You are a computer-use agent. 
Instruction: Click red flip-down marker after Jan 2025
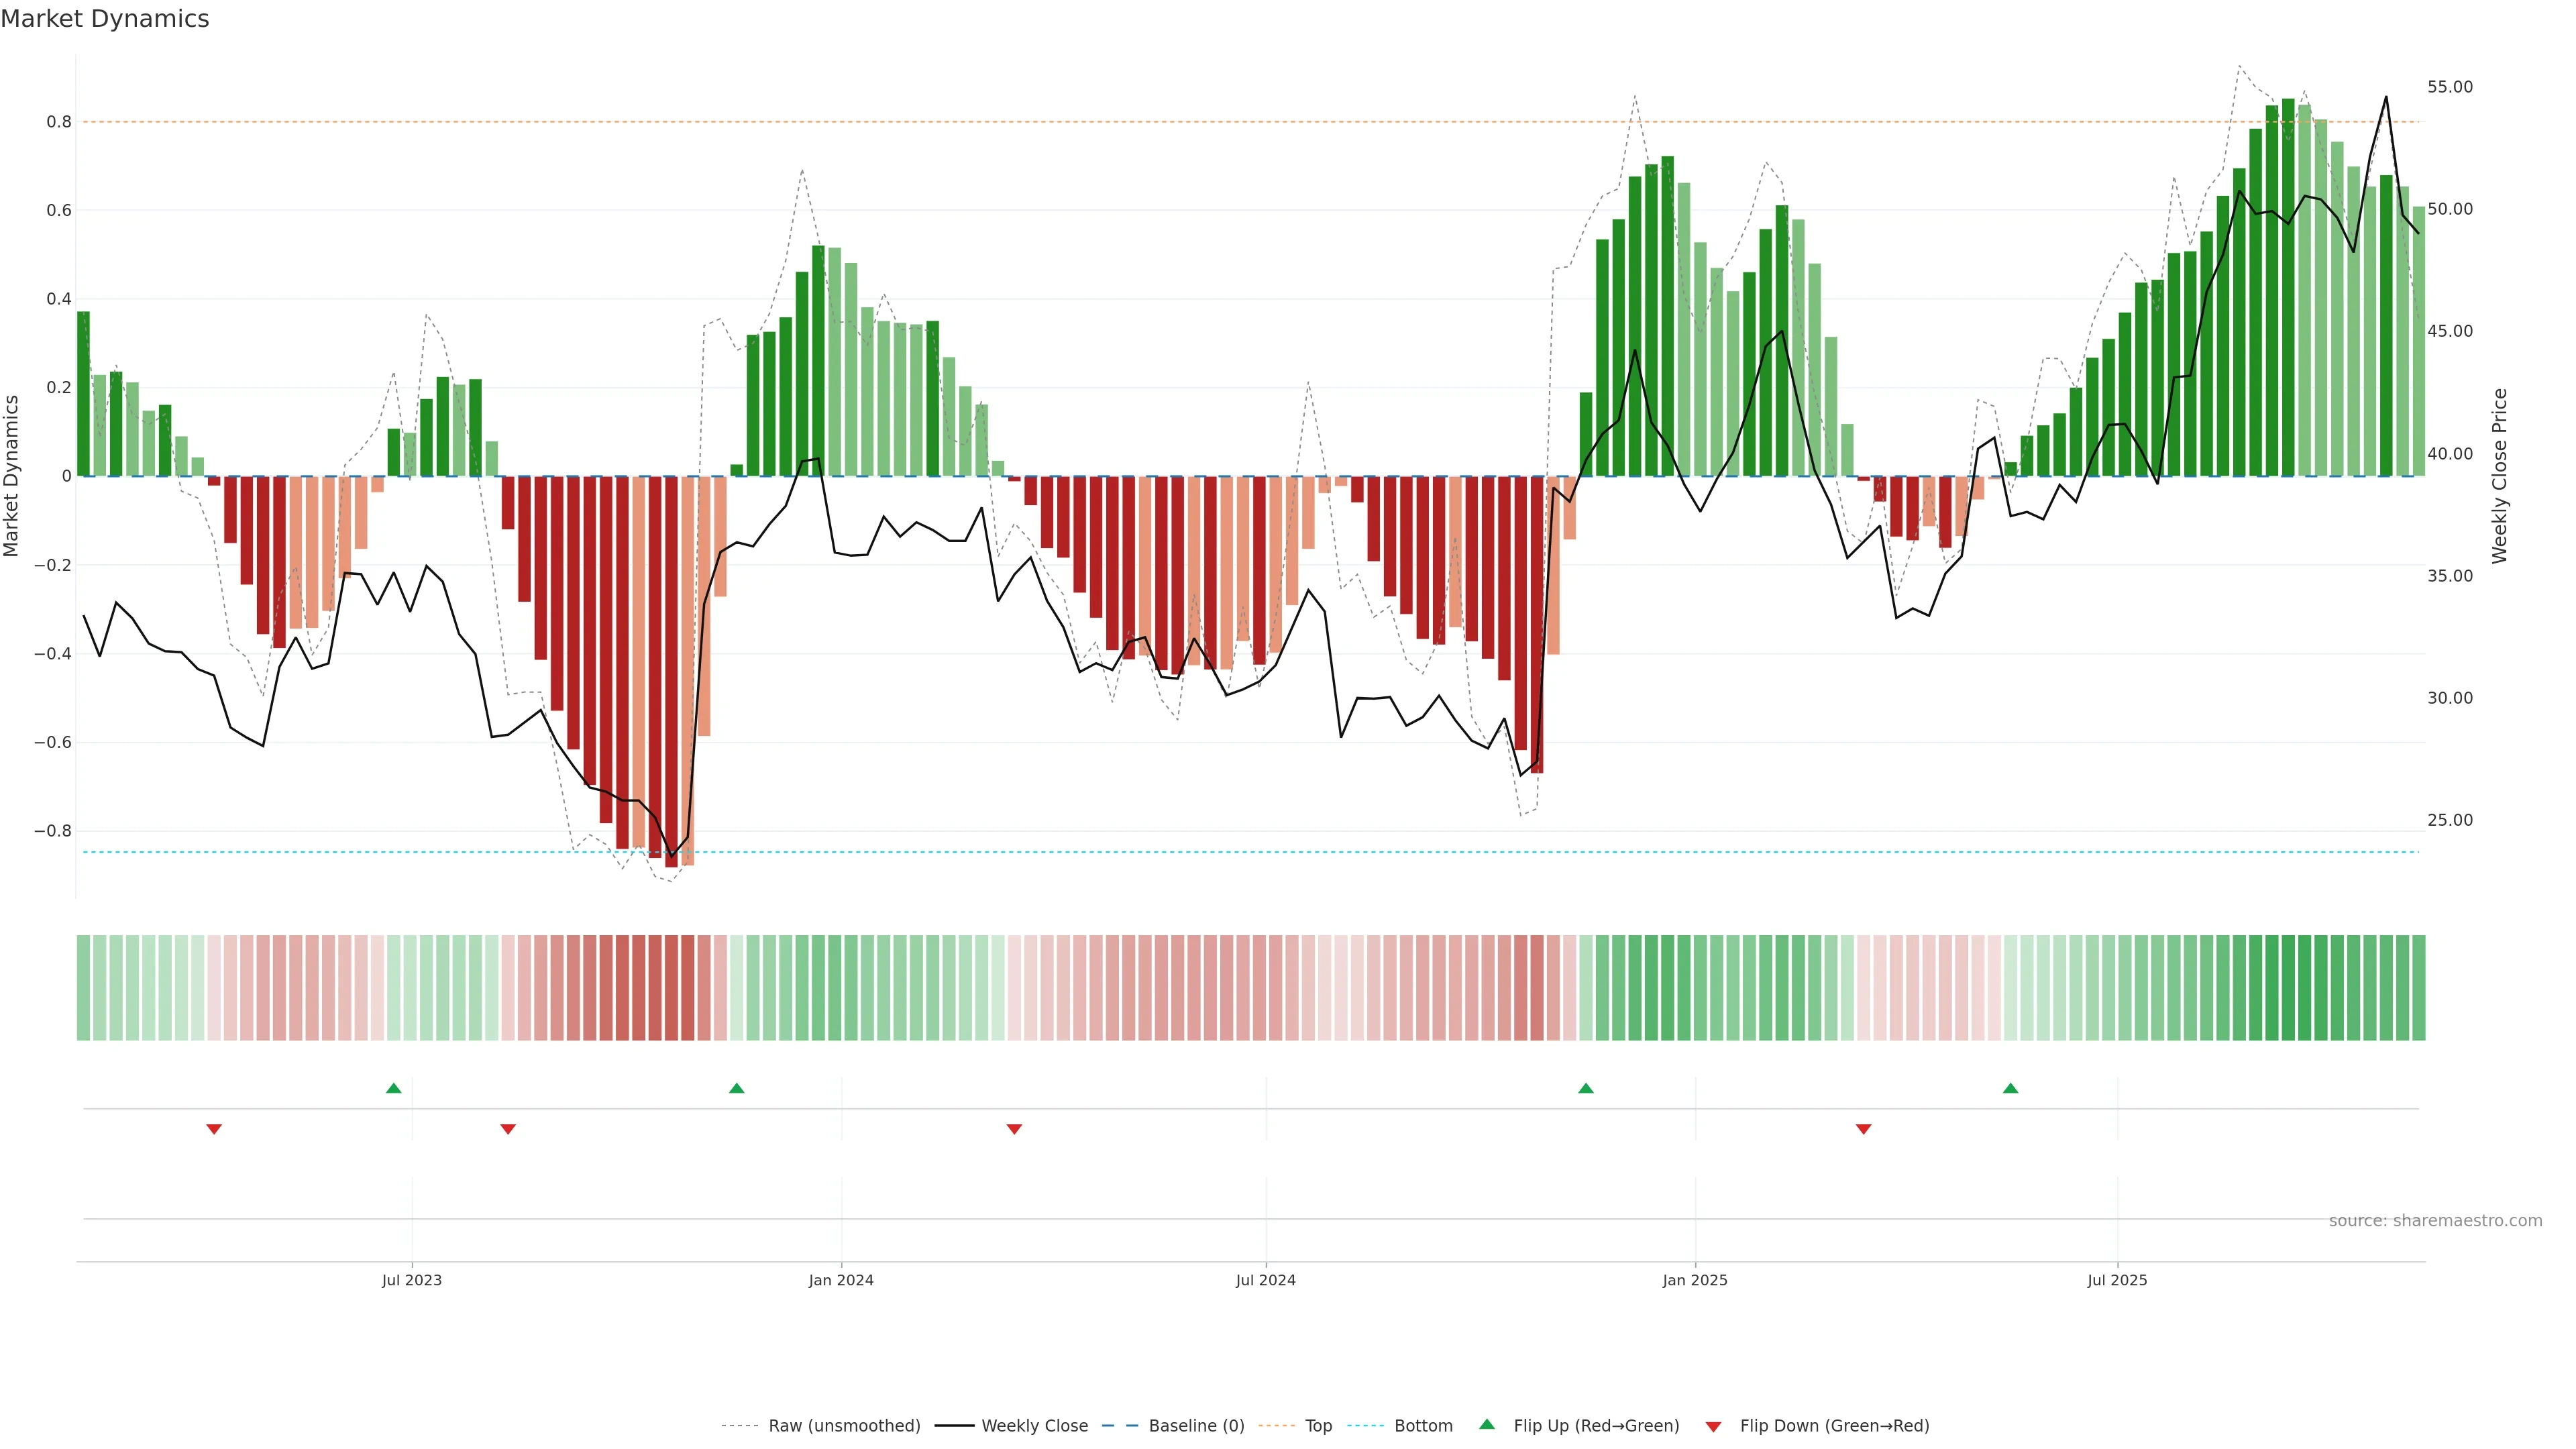click(x=1863, y=1129)
